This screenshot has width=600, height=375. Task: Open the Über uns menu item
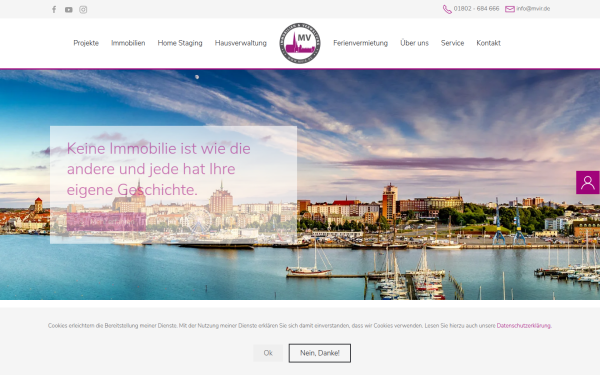(x=414, y=43)
